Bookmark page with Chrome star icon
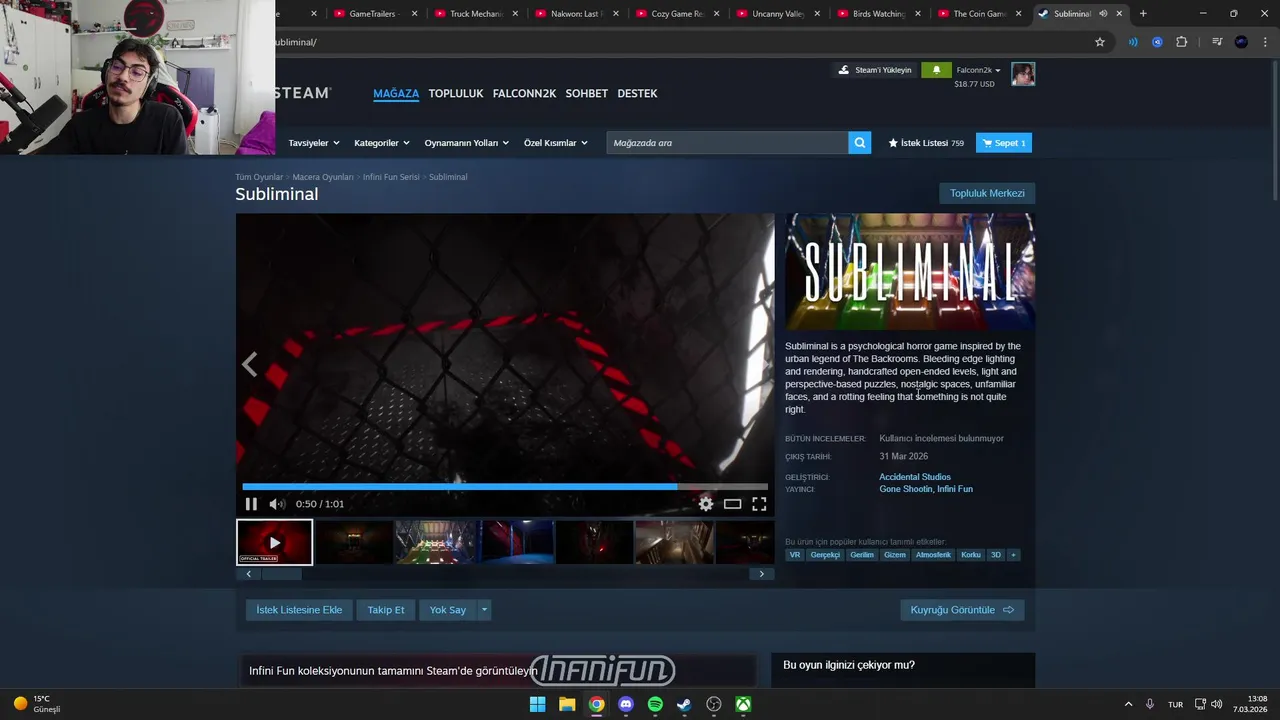The width and height of the screenshot is (1280, 720). (1100, 42)
